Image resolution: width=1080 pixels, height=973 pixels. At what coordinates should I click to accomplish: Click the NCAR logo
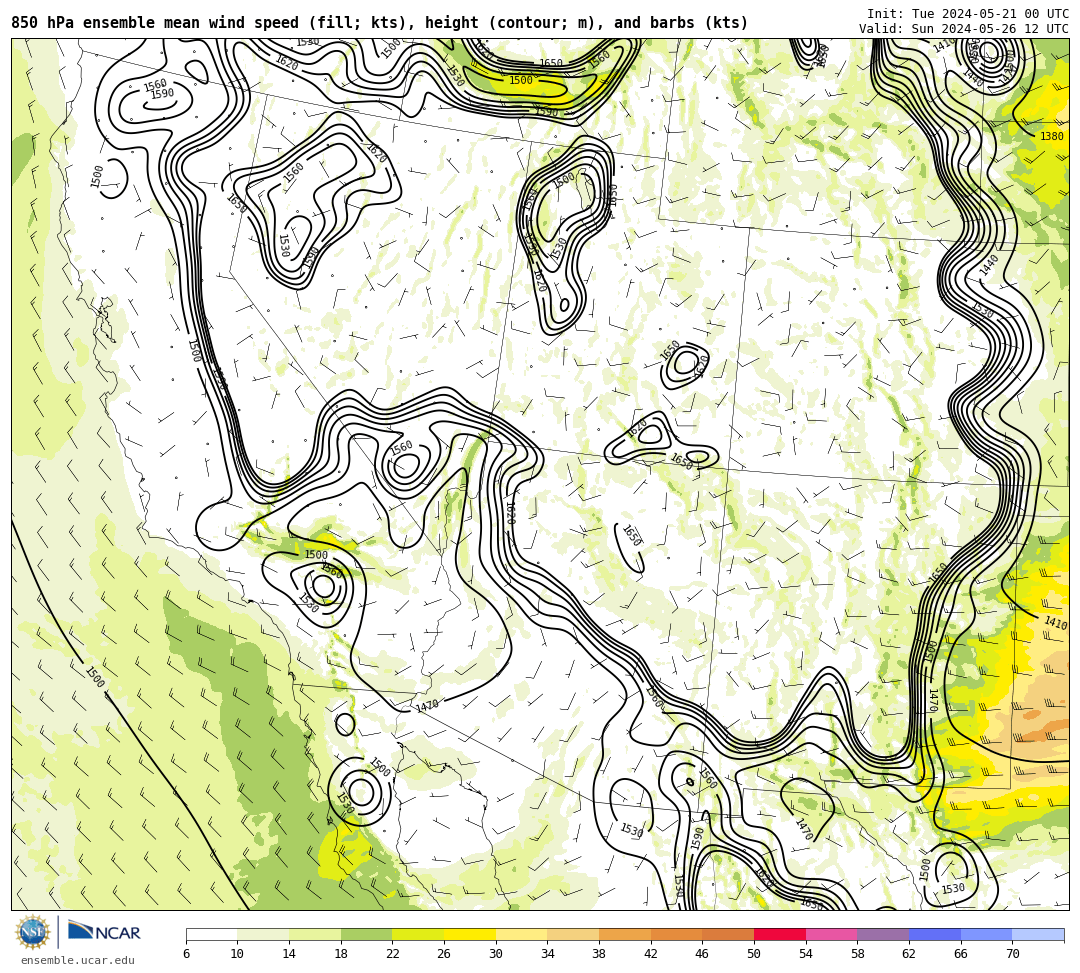point(104,932)
